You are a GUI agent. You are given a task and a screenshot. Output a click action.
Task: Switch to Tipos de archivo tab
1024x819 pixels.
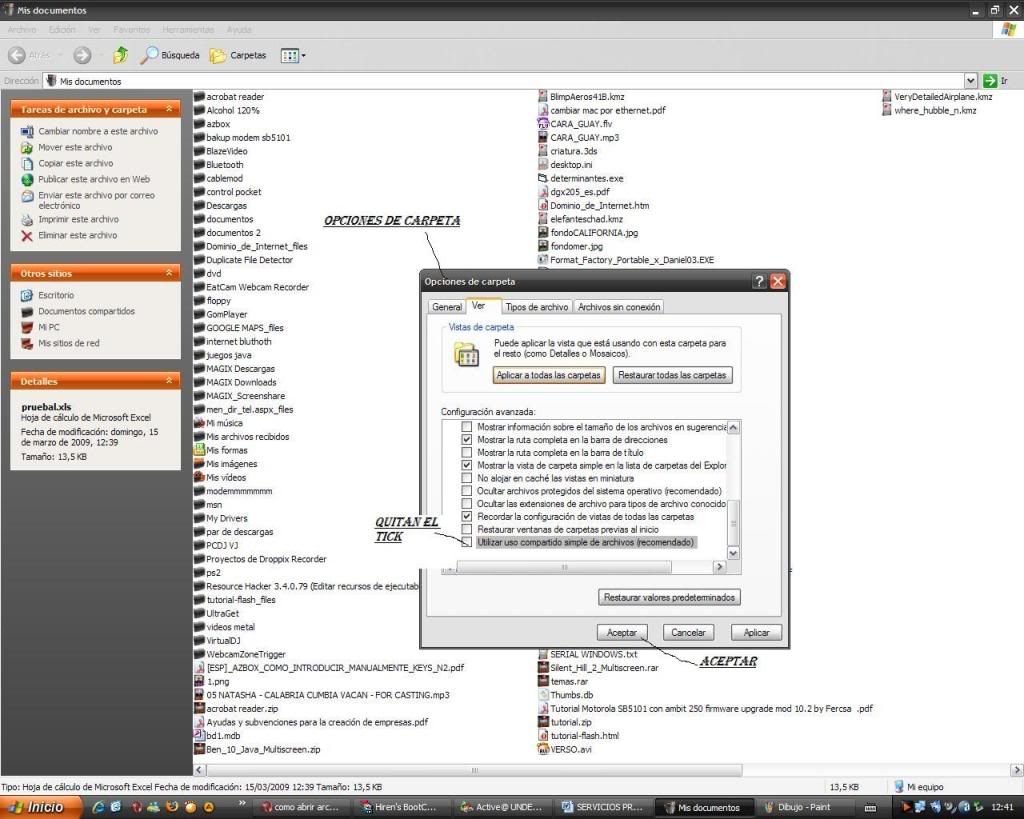(537, 307)
